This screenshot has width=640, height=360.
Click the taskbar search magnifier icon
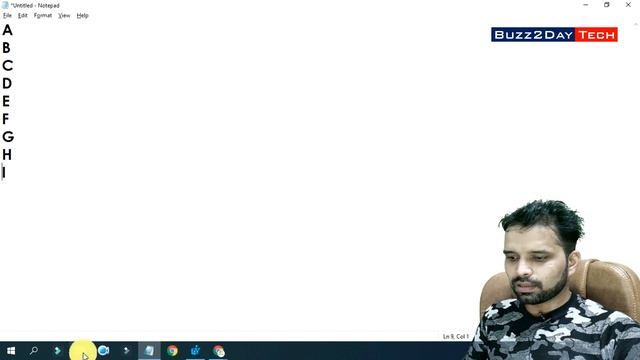pyautogui.click(x=34, y=351)
